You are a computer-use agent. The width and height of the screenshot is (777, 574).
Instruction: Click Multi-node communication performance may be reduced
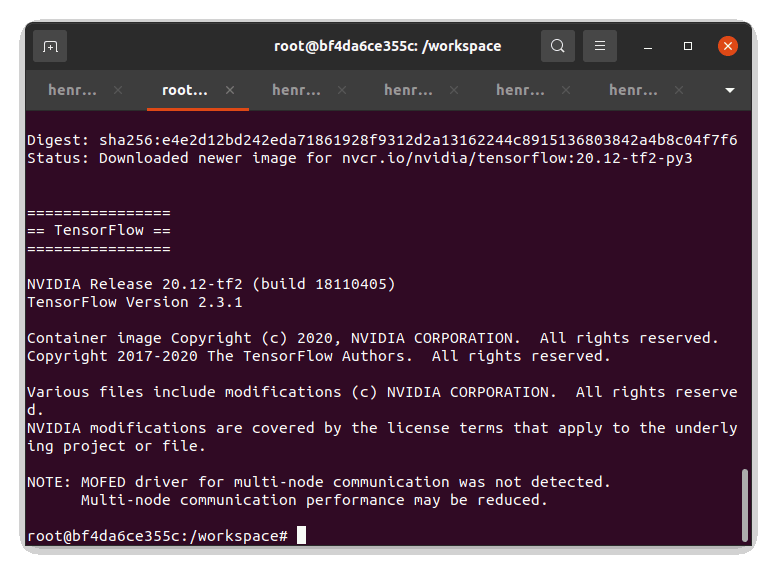click(314, 501)
